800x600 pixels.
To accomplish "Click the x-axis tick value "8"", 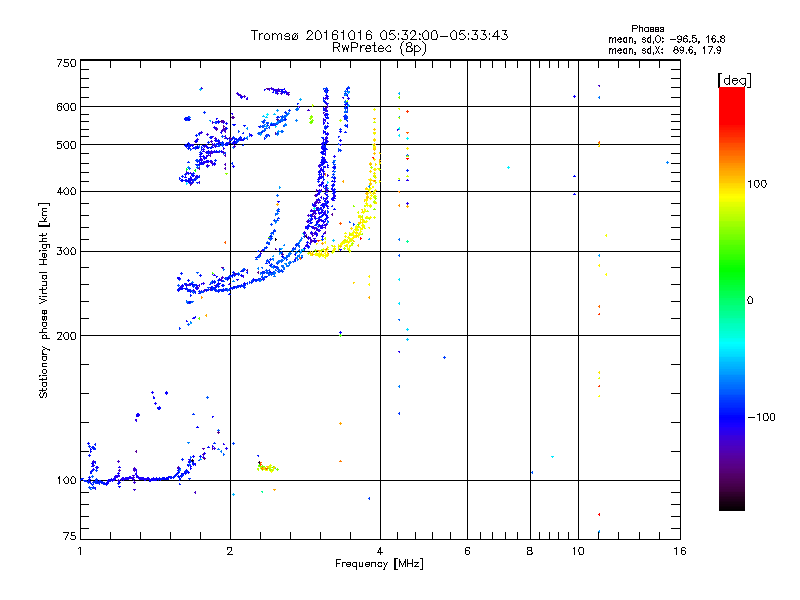I will [530, 551].
